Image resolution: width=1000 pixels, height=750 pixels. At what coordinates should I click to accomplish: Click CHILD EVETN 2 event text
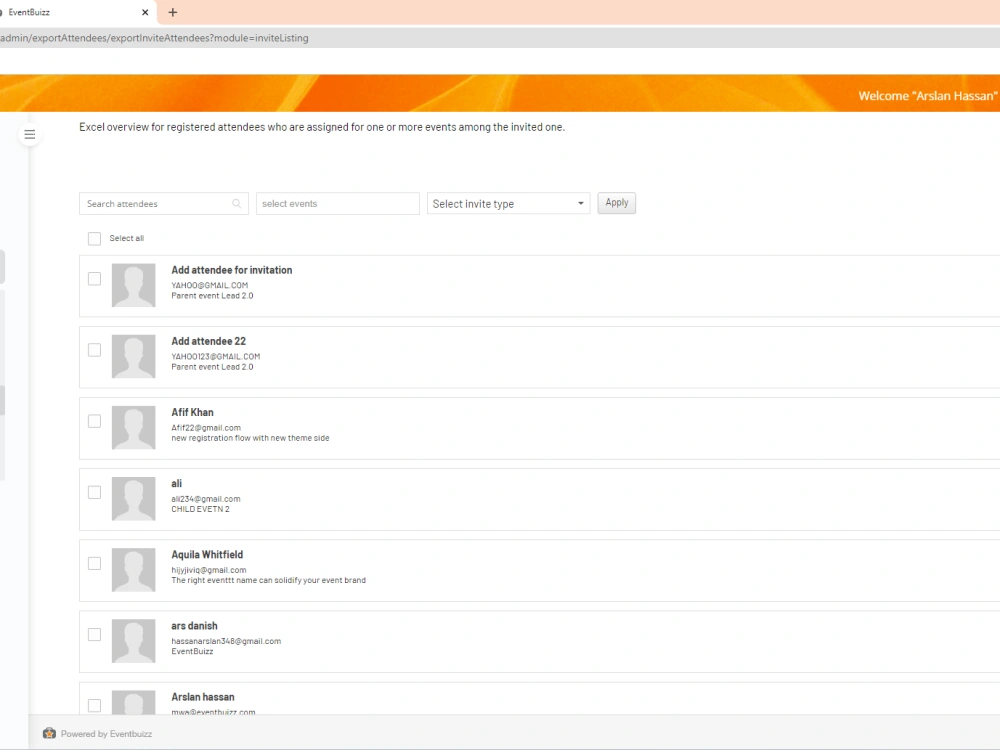(200, 509)
